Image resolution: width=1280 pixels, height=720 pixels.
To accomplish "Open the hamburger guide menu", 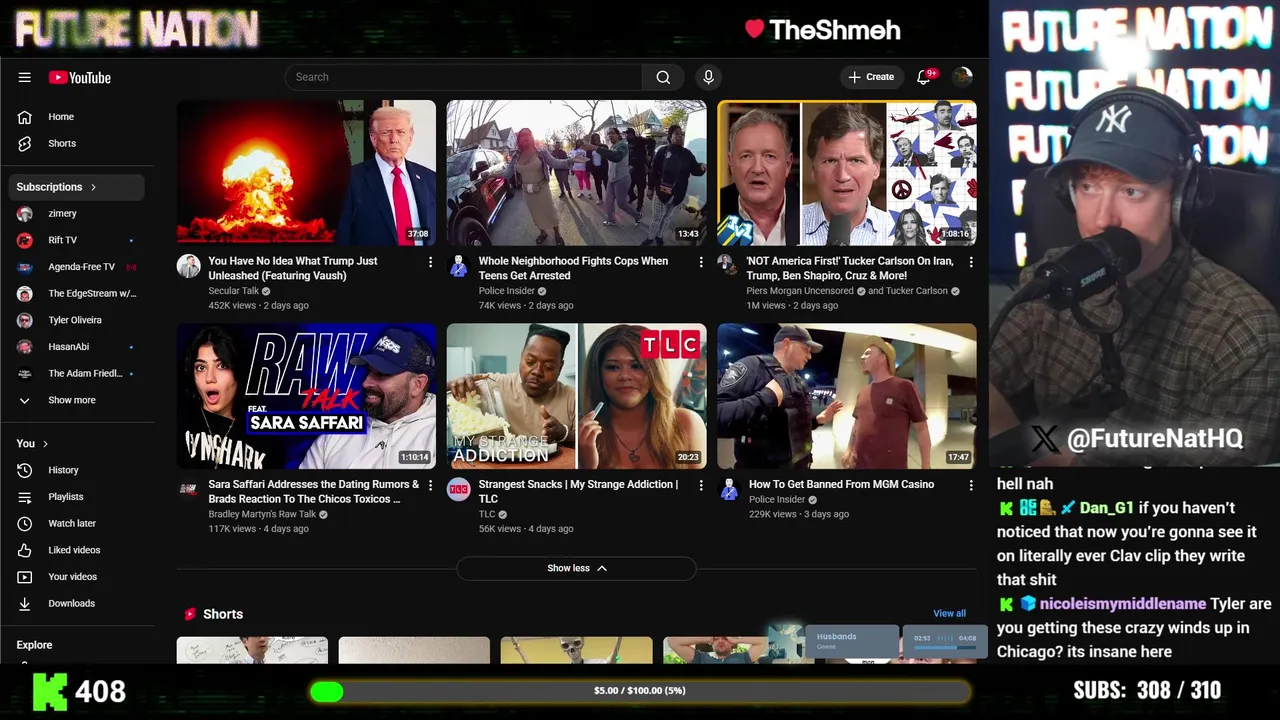I will (x=25, y=77).
